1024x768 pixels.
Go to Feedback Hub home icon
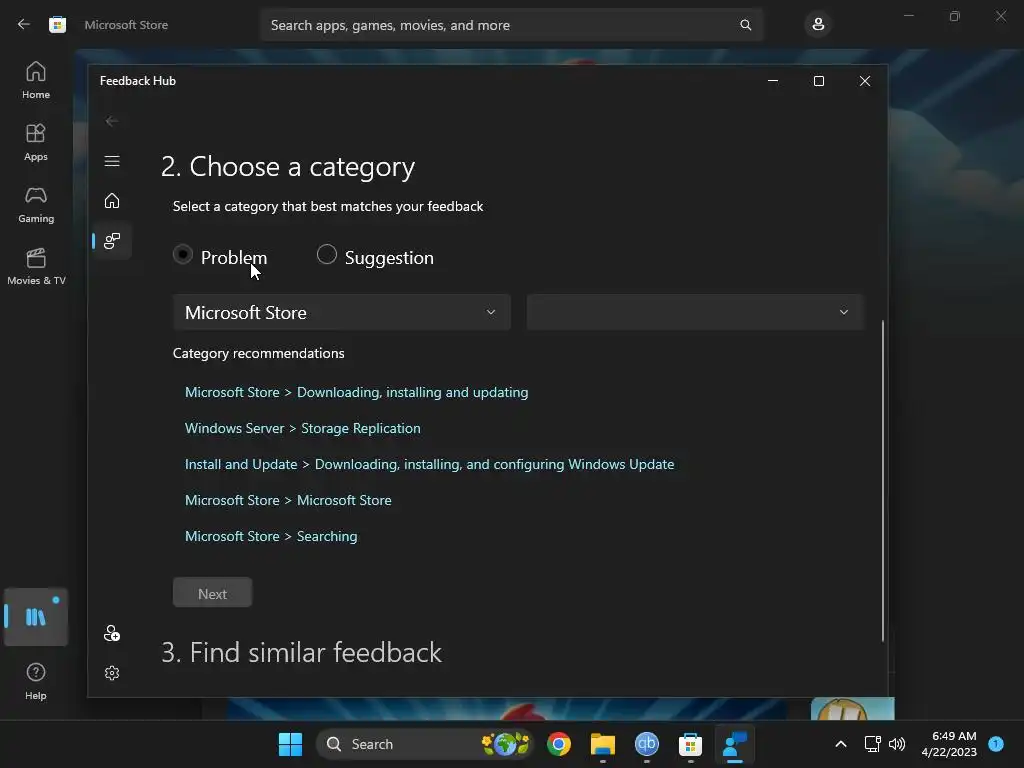click(x=112, y=200)
